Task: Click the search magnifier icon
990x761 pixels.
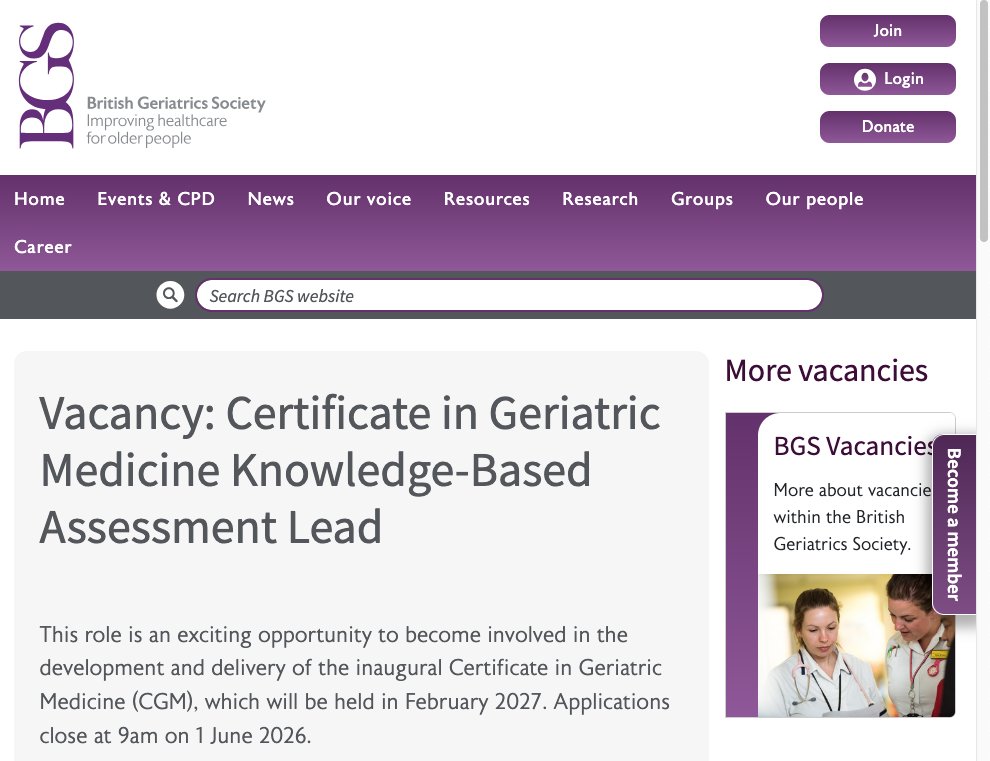Action: coord(170,295)
